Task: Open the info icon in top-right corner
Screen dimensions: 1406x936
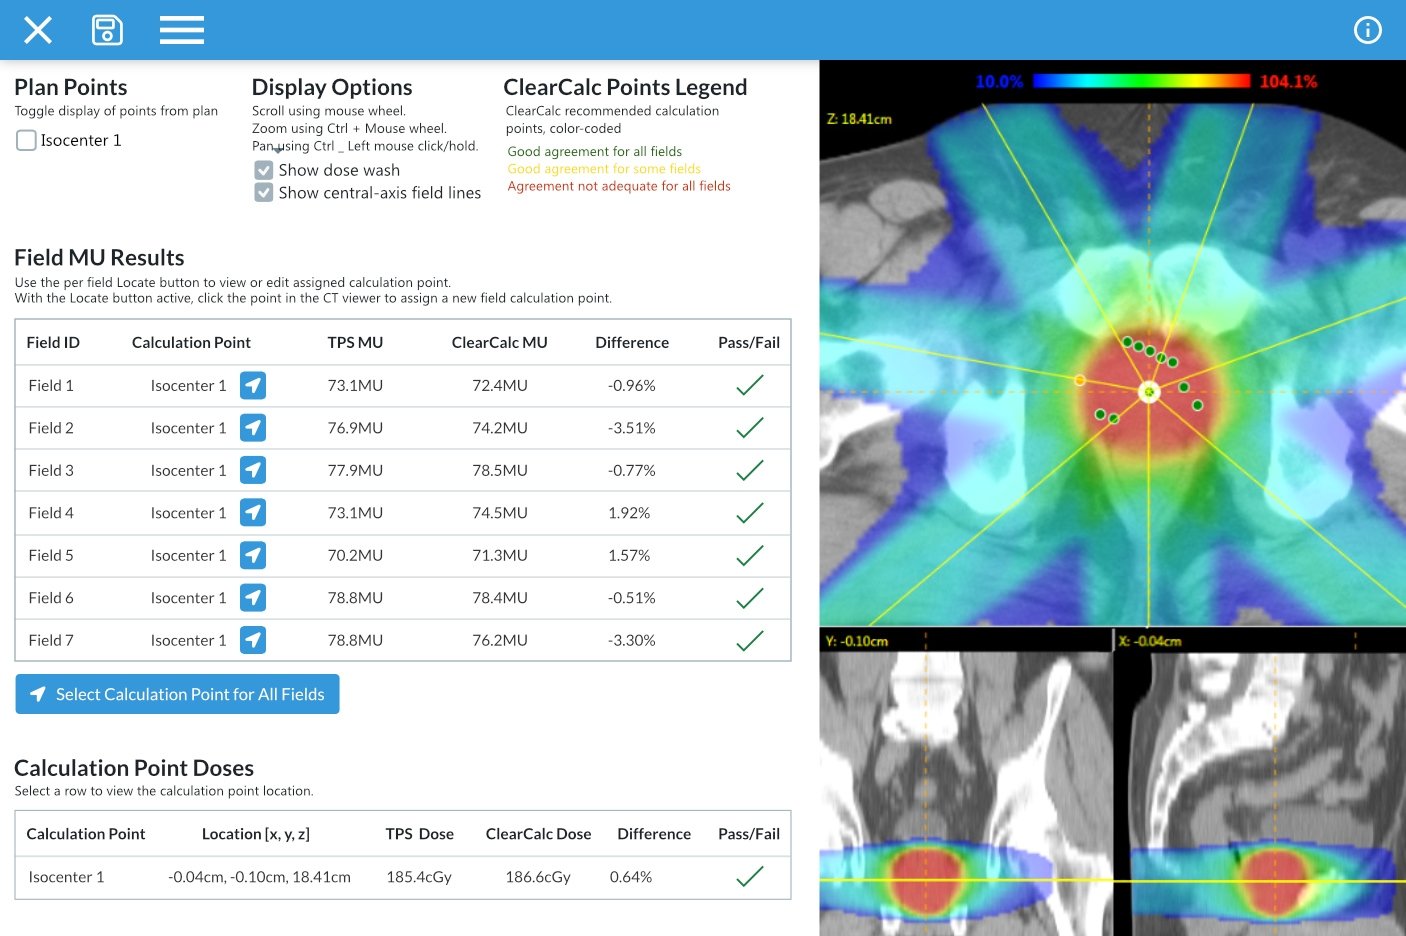Action: [x=1367, y=30]
